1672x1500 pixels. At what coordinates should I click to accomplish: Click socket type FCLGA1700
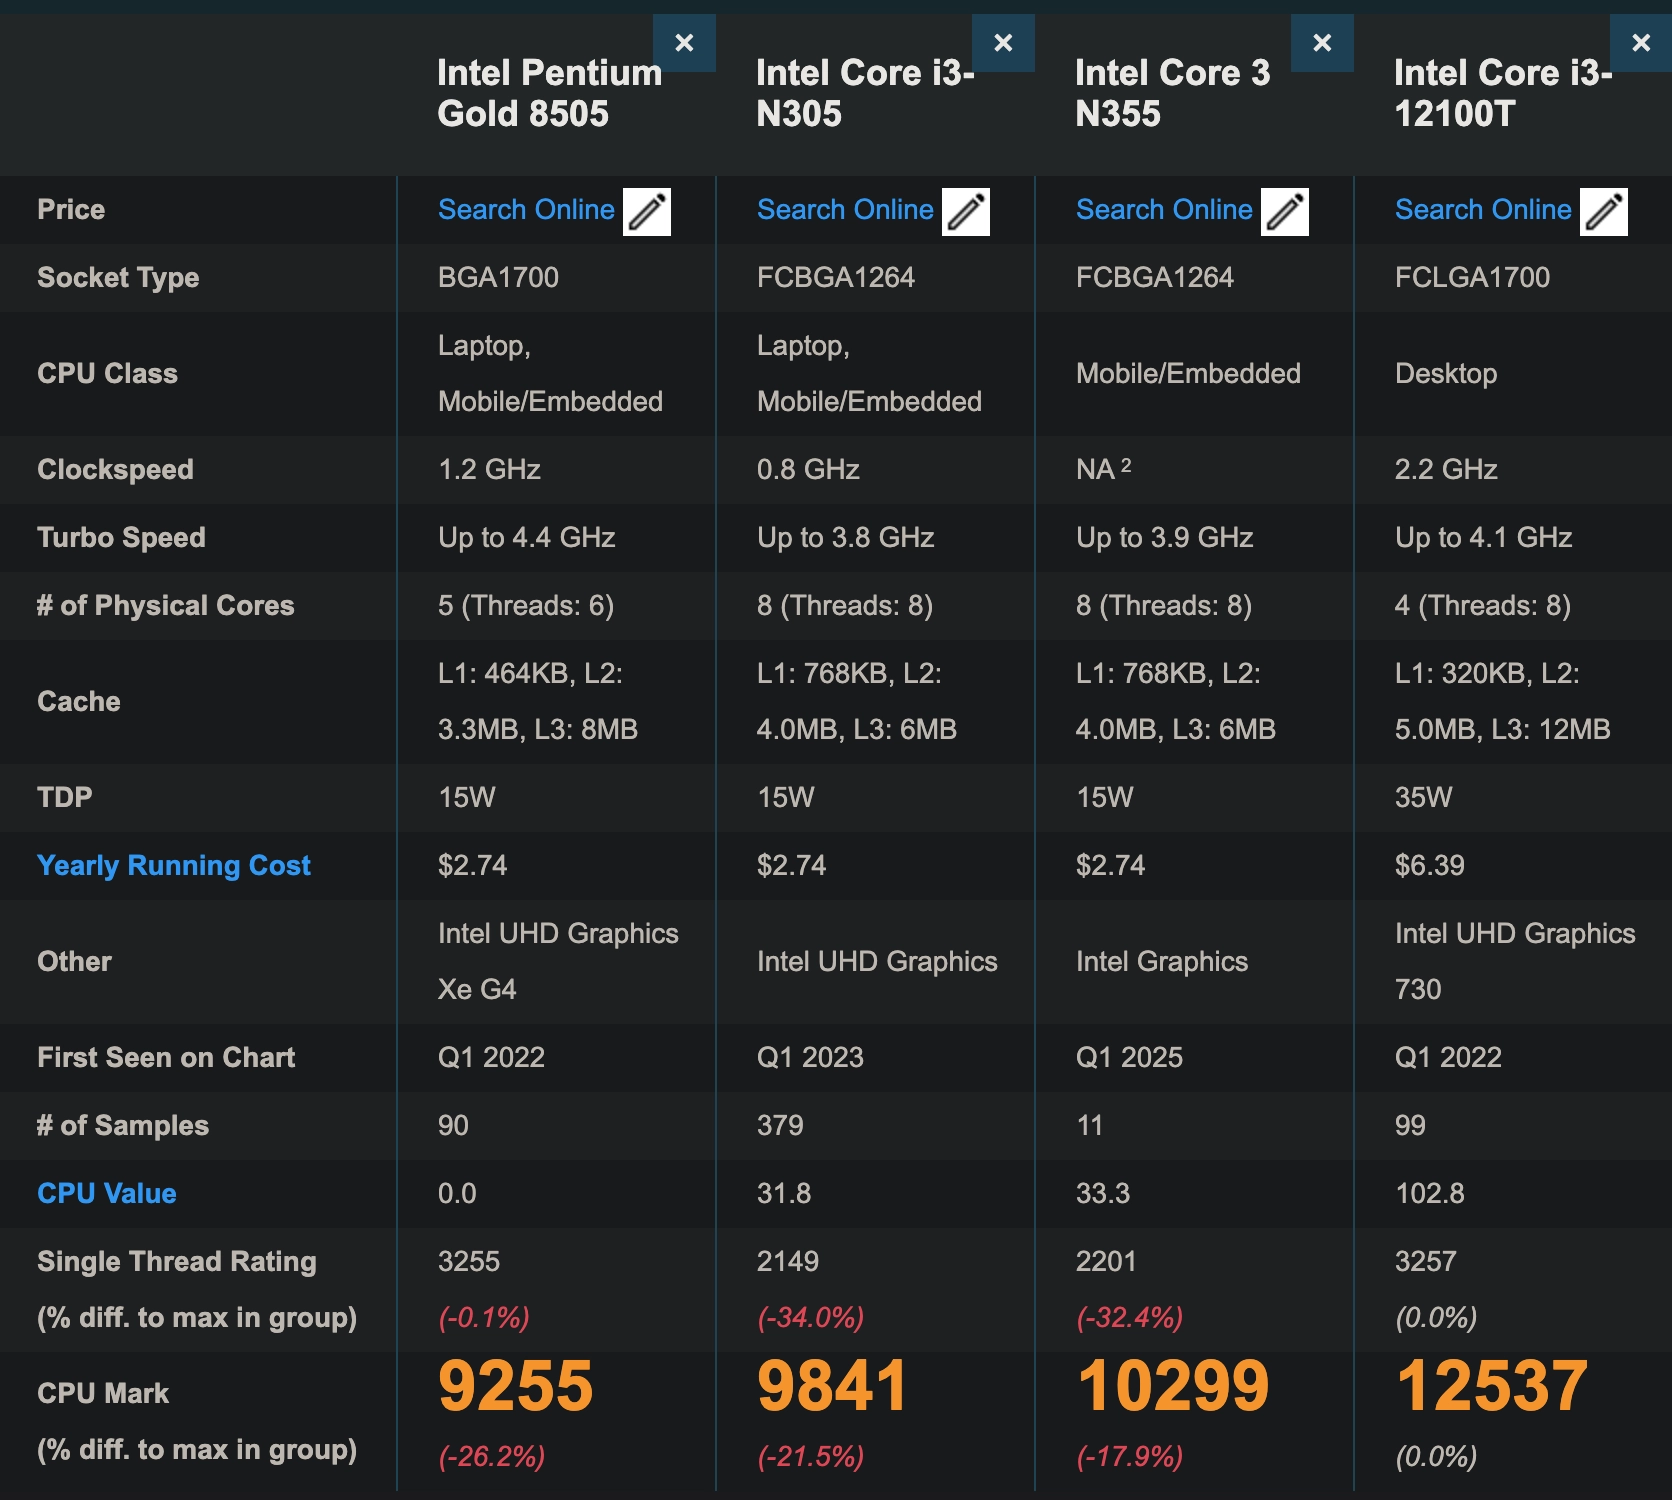coord(1472,278)
